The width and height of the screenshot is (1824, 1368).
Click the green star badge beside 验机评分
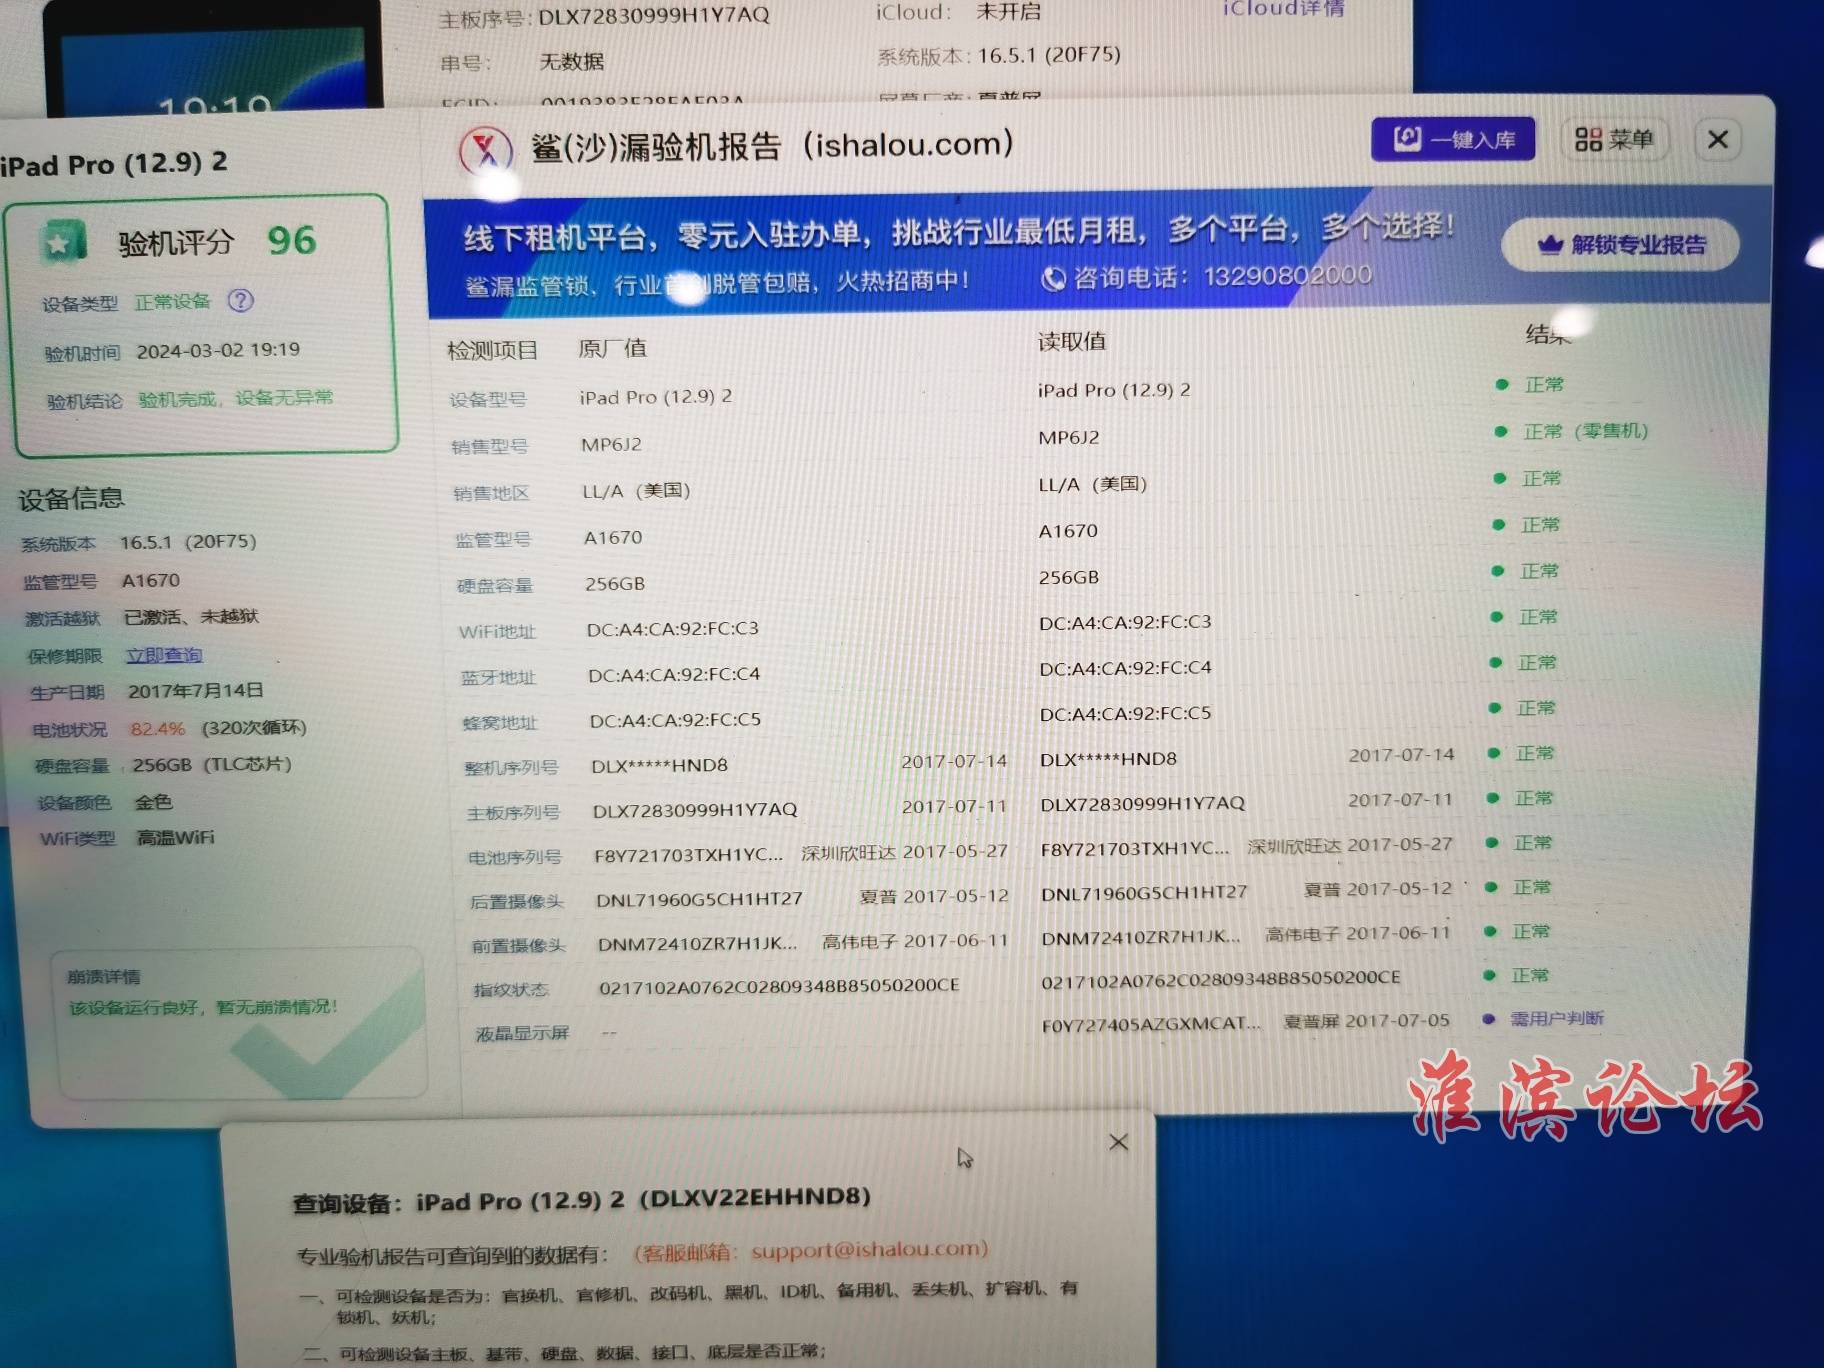tap(63, 243)
